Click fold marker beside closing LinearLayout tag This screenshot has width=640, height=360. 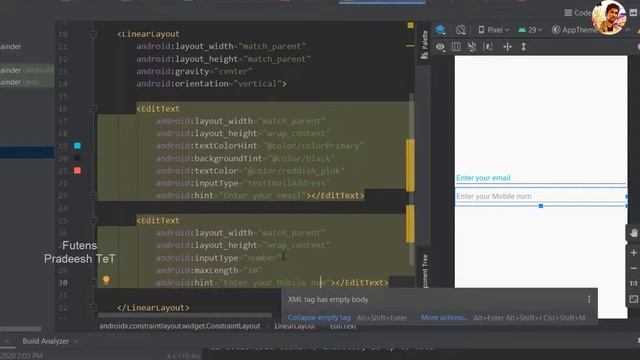point(93,307)
